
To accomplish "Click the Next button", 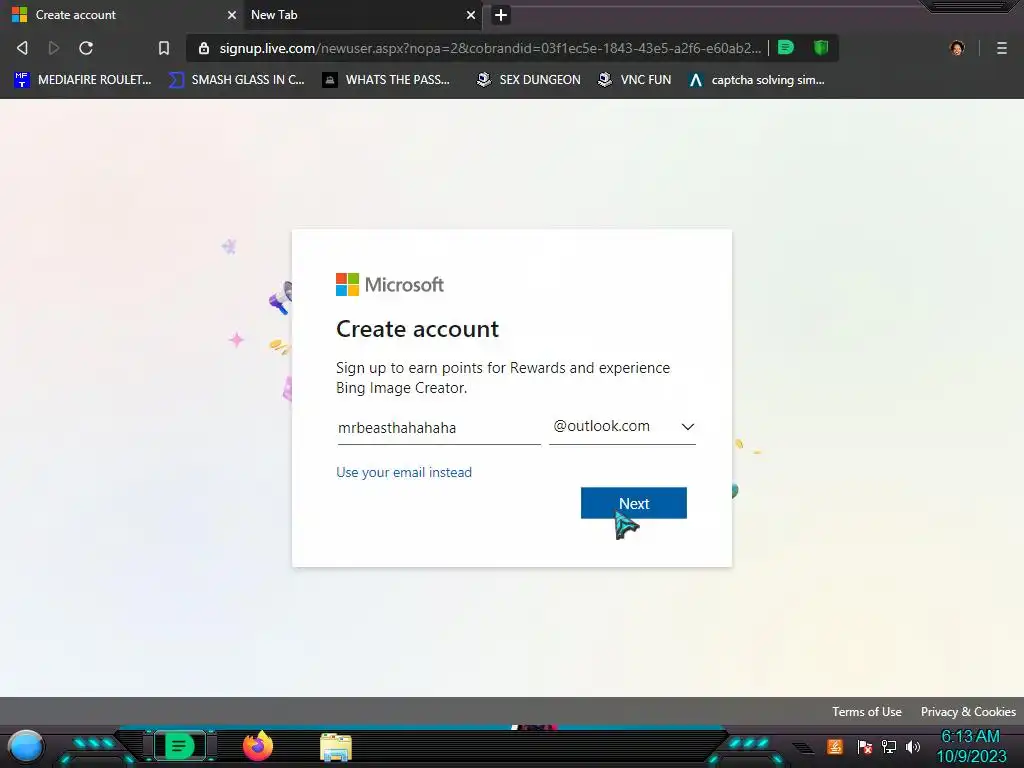I will coord(633,503).
